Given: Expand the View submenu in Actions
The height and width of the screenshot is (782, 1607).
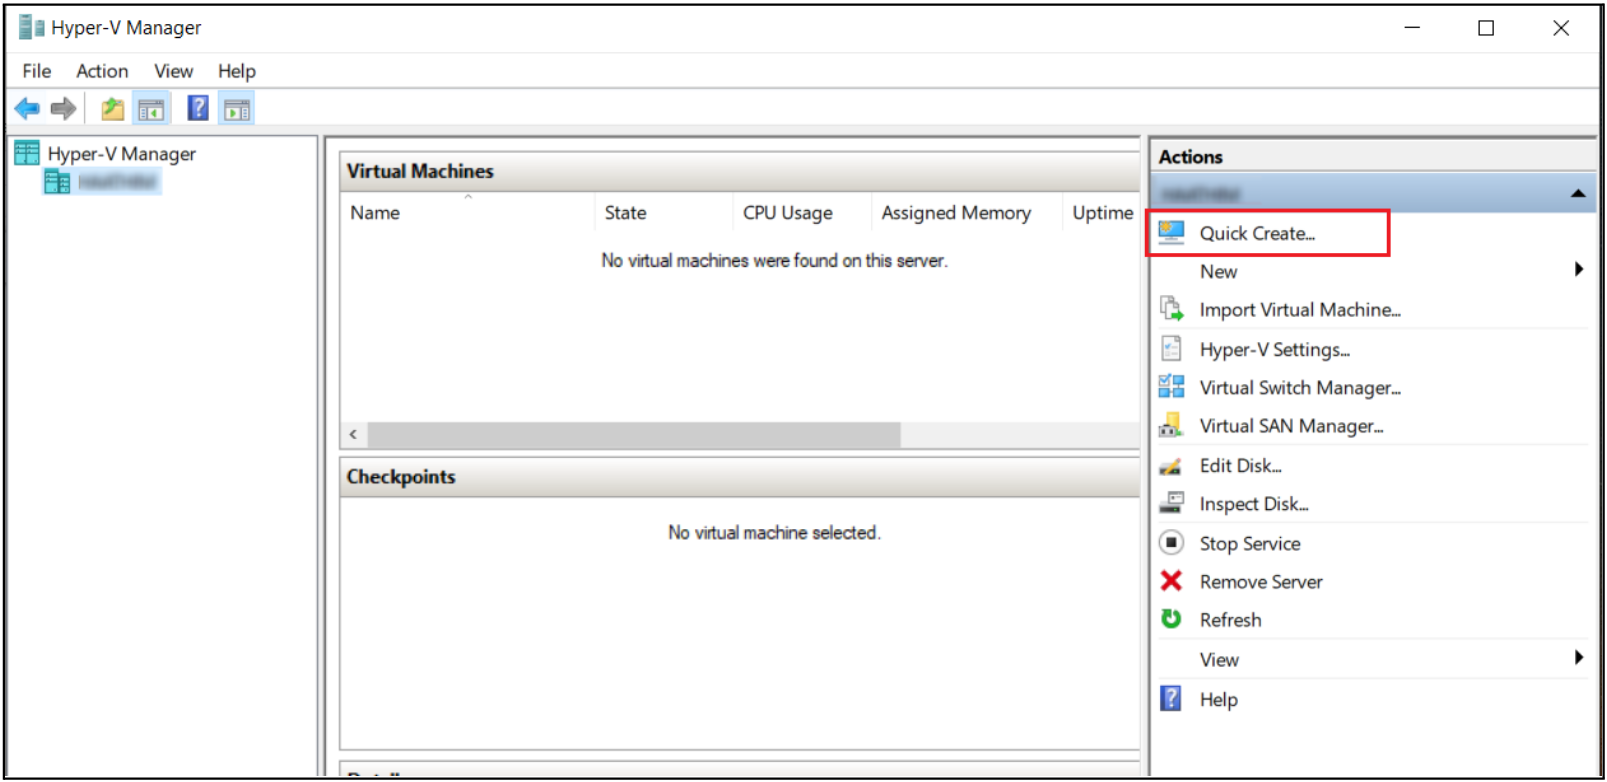Looking at the screenshot, I should (1578, 658).
